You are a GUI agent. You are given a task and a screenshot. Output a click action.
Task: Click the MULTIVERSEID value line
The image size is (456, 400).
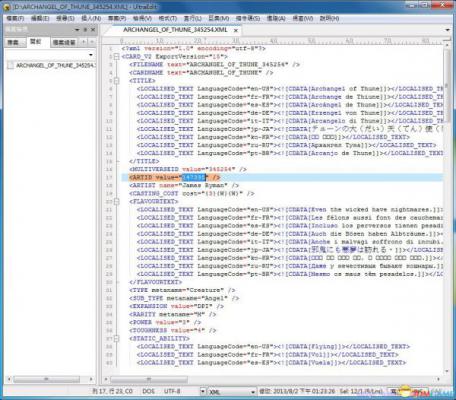[188, 169]
